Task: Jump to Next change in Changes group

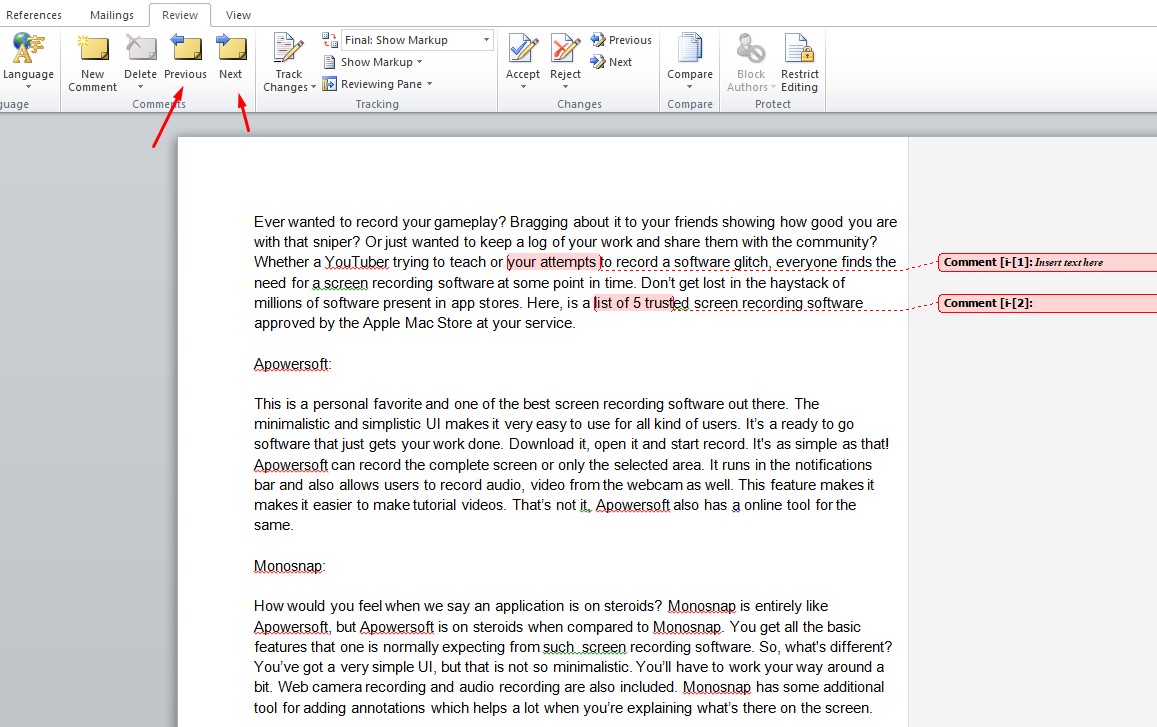Action: pyautogui.click(x=611, y=62)
